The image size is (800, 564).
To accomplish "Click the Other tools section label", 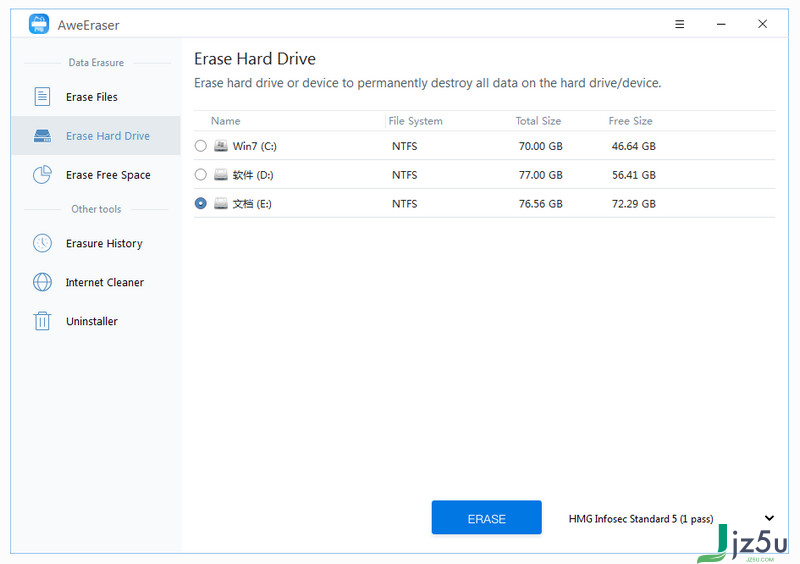I will (96, 209).
